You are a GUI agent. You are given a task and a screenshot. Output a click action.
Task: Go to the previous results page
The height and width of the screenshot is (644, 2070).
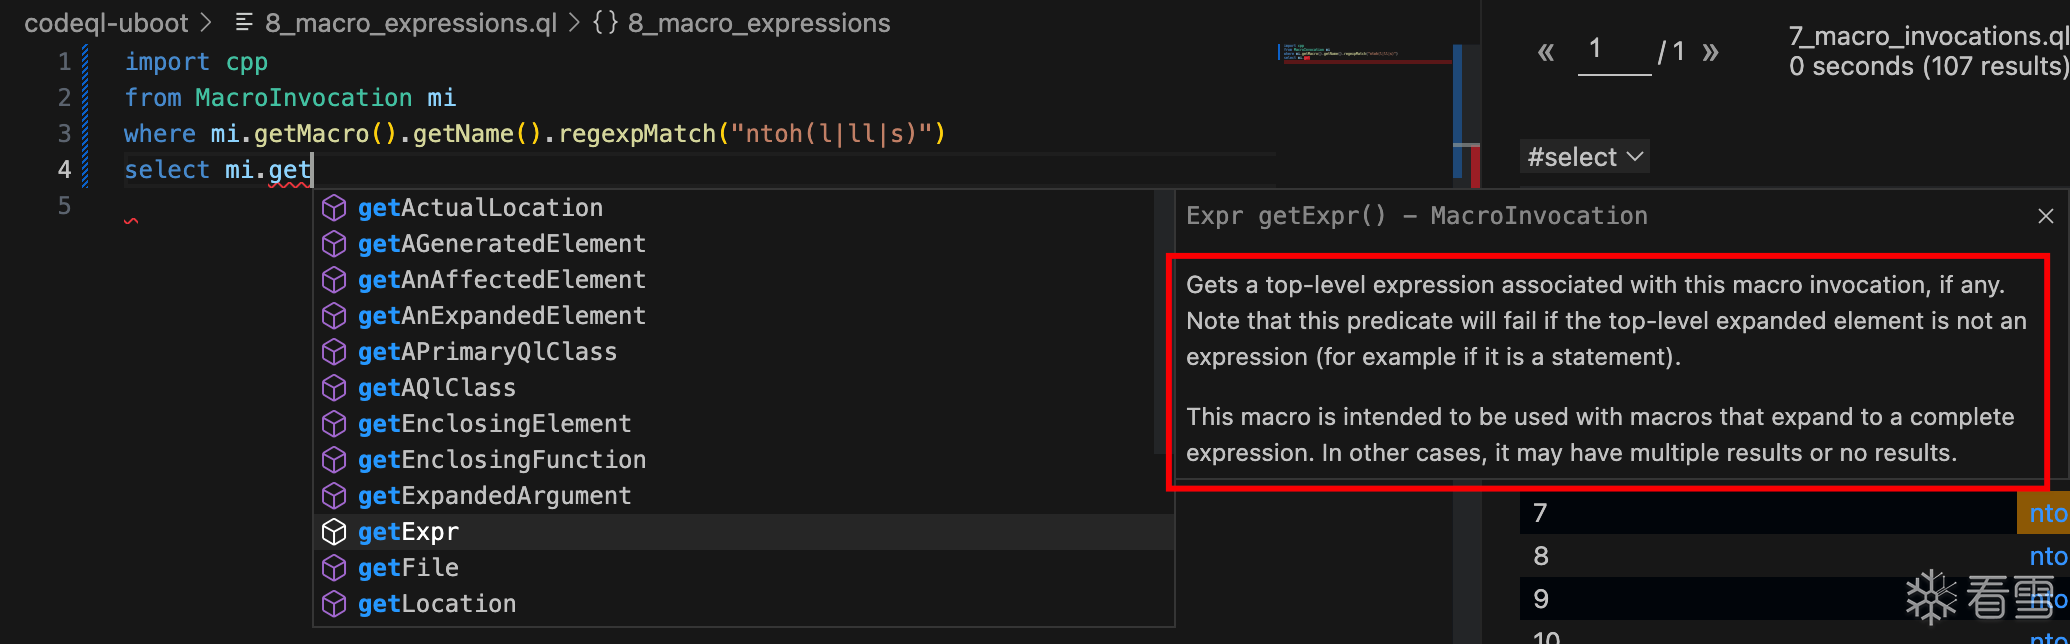click(1546, 52)
